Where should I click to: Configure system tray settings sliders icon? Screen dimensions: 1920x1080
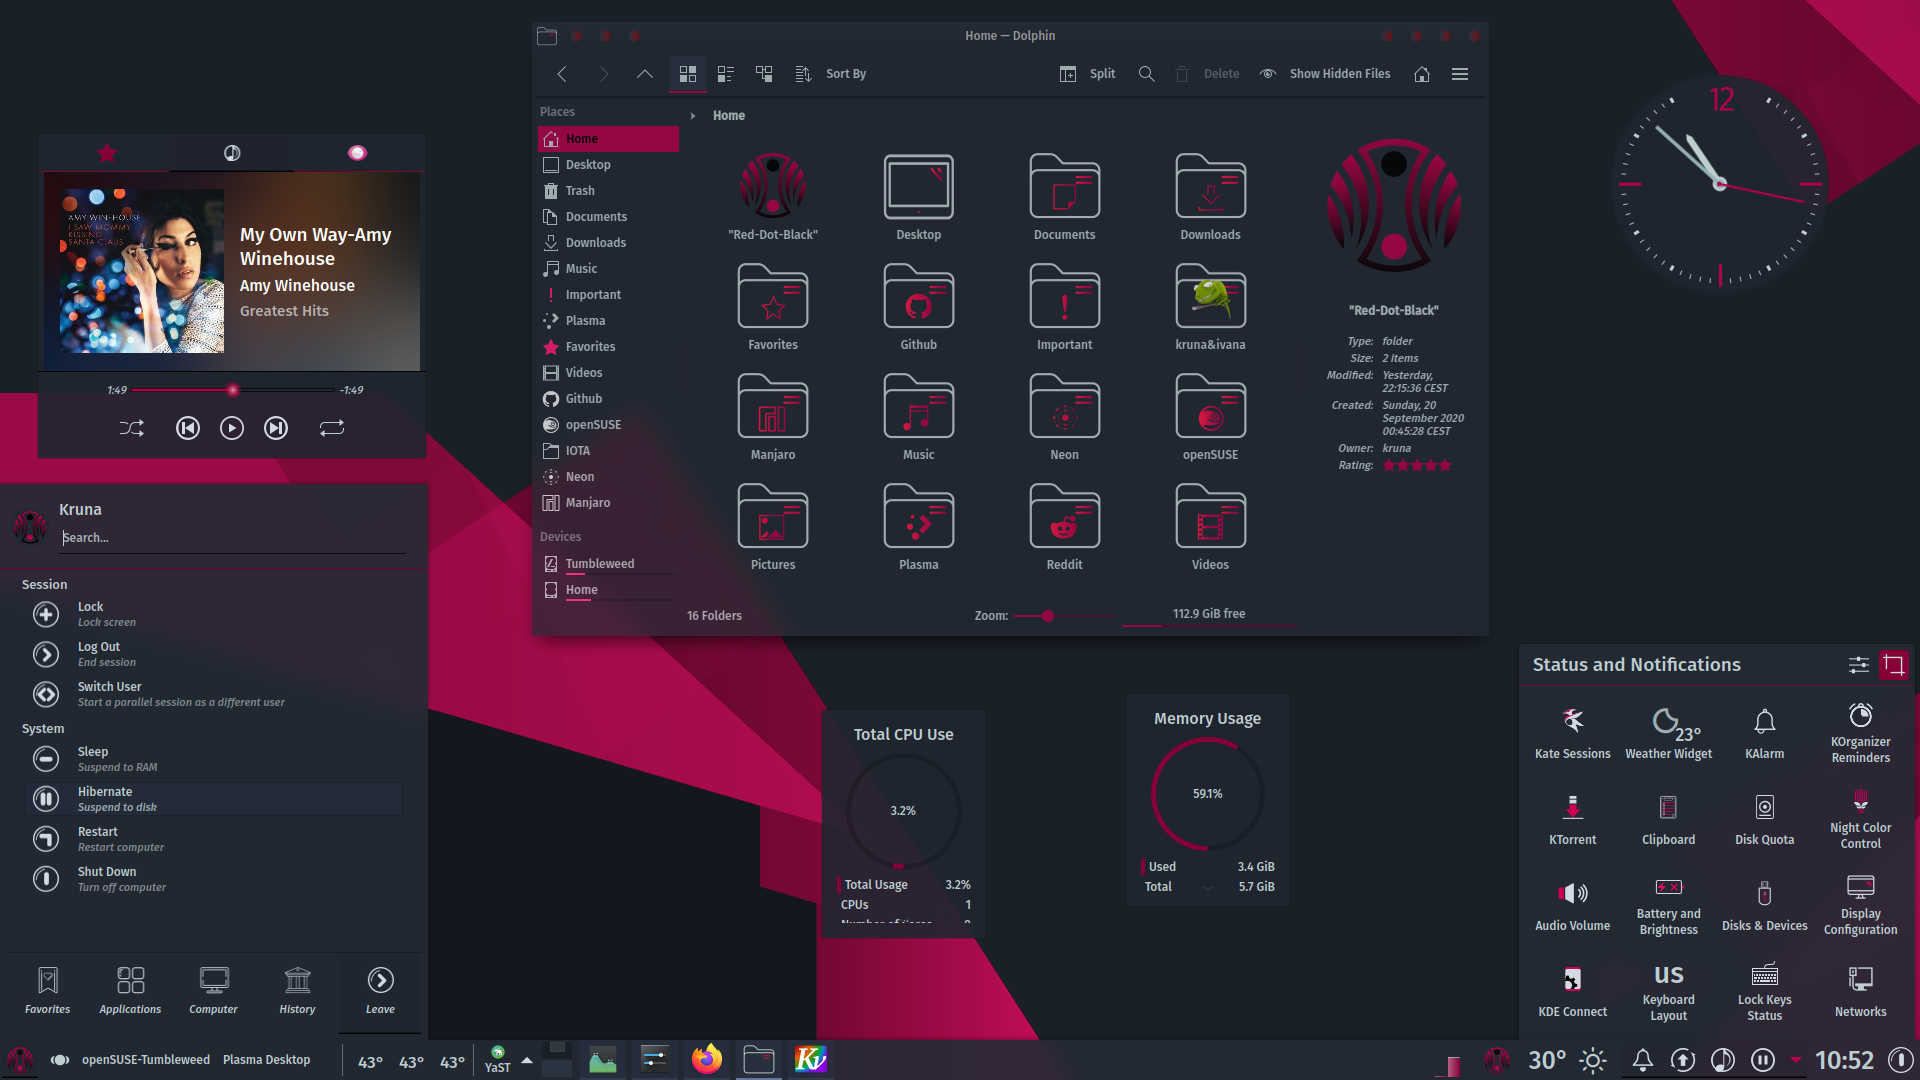[1859, 665]
